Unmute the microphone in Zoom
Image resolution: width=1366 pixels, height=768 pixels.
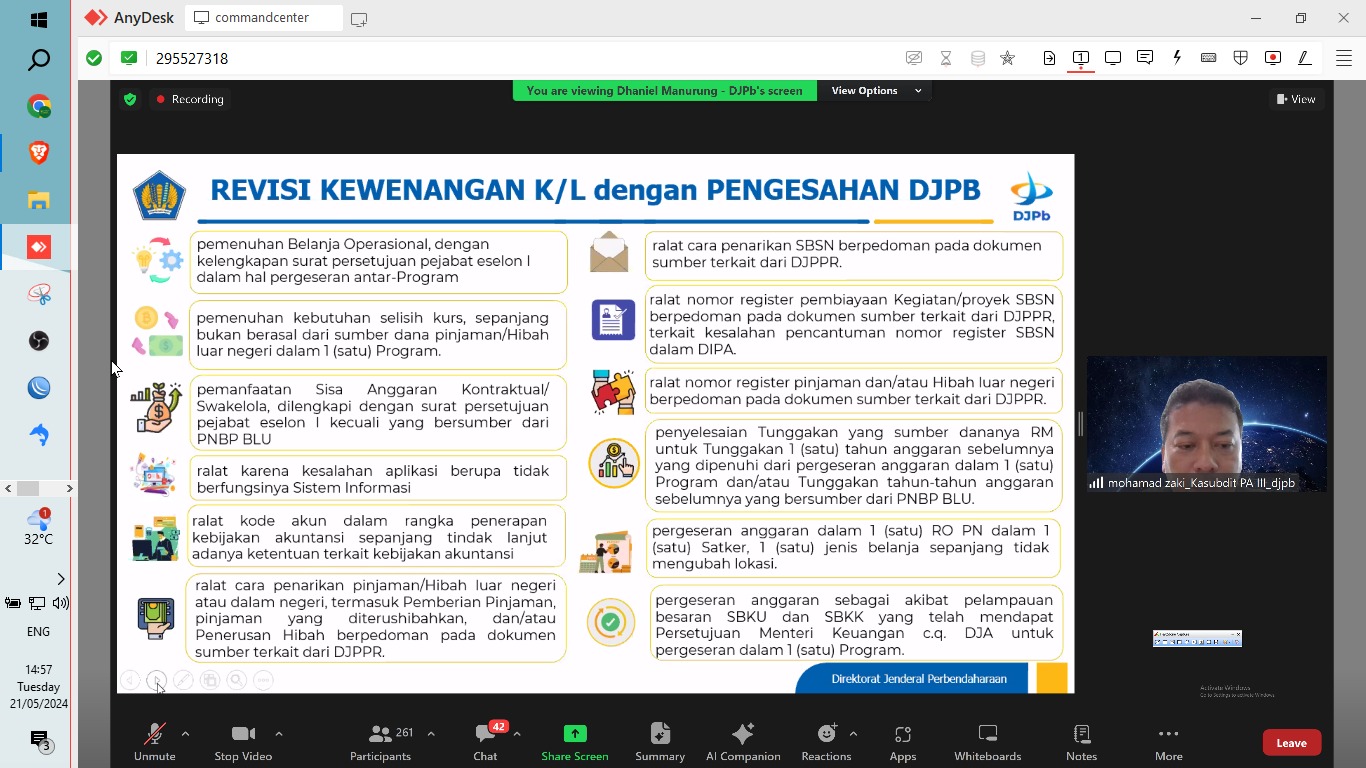(x=154, y=741)
